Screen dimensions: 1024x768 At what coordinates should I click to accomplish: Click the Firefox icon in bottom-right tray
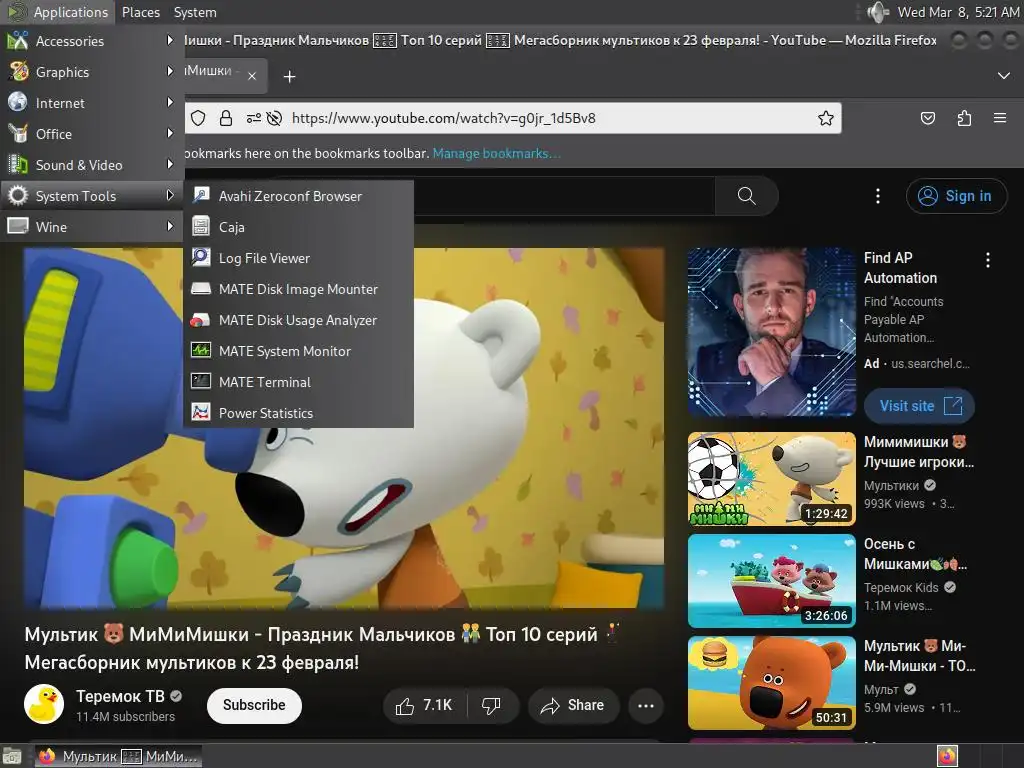click(x=948, y=756)
